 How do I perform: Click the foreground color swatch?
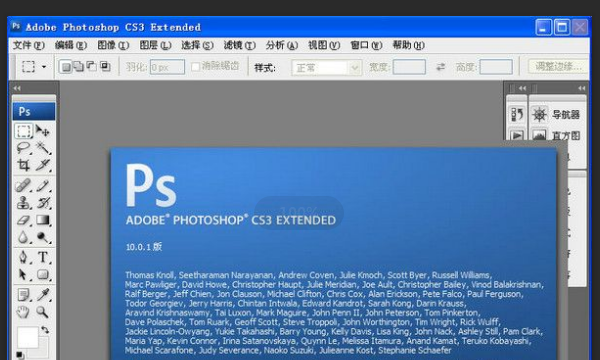click(28, 337)
